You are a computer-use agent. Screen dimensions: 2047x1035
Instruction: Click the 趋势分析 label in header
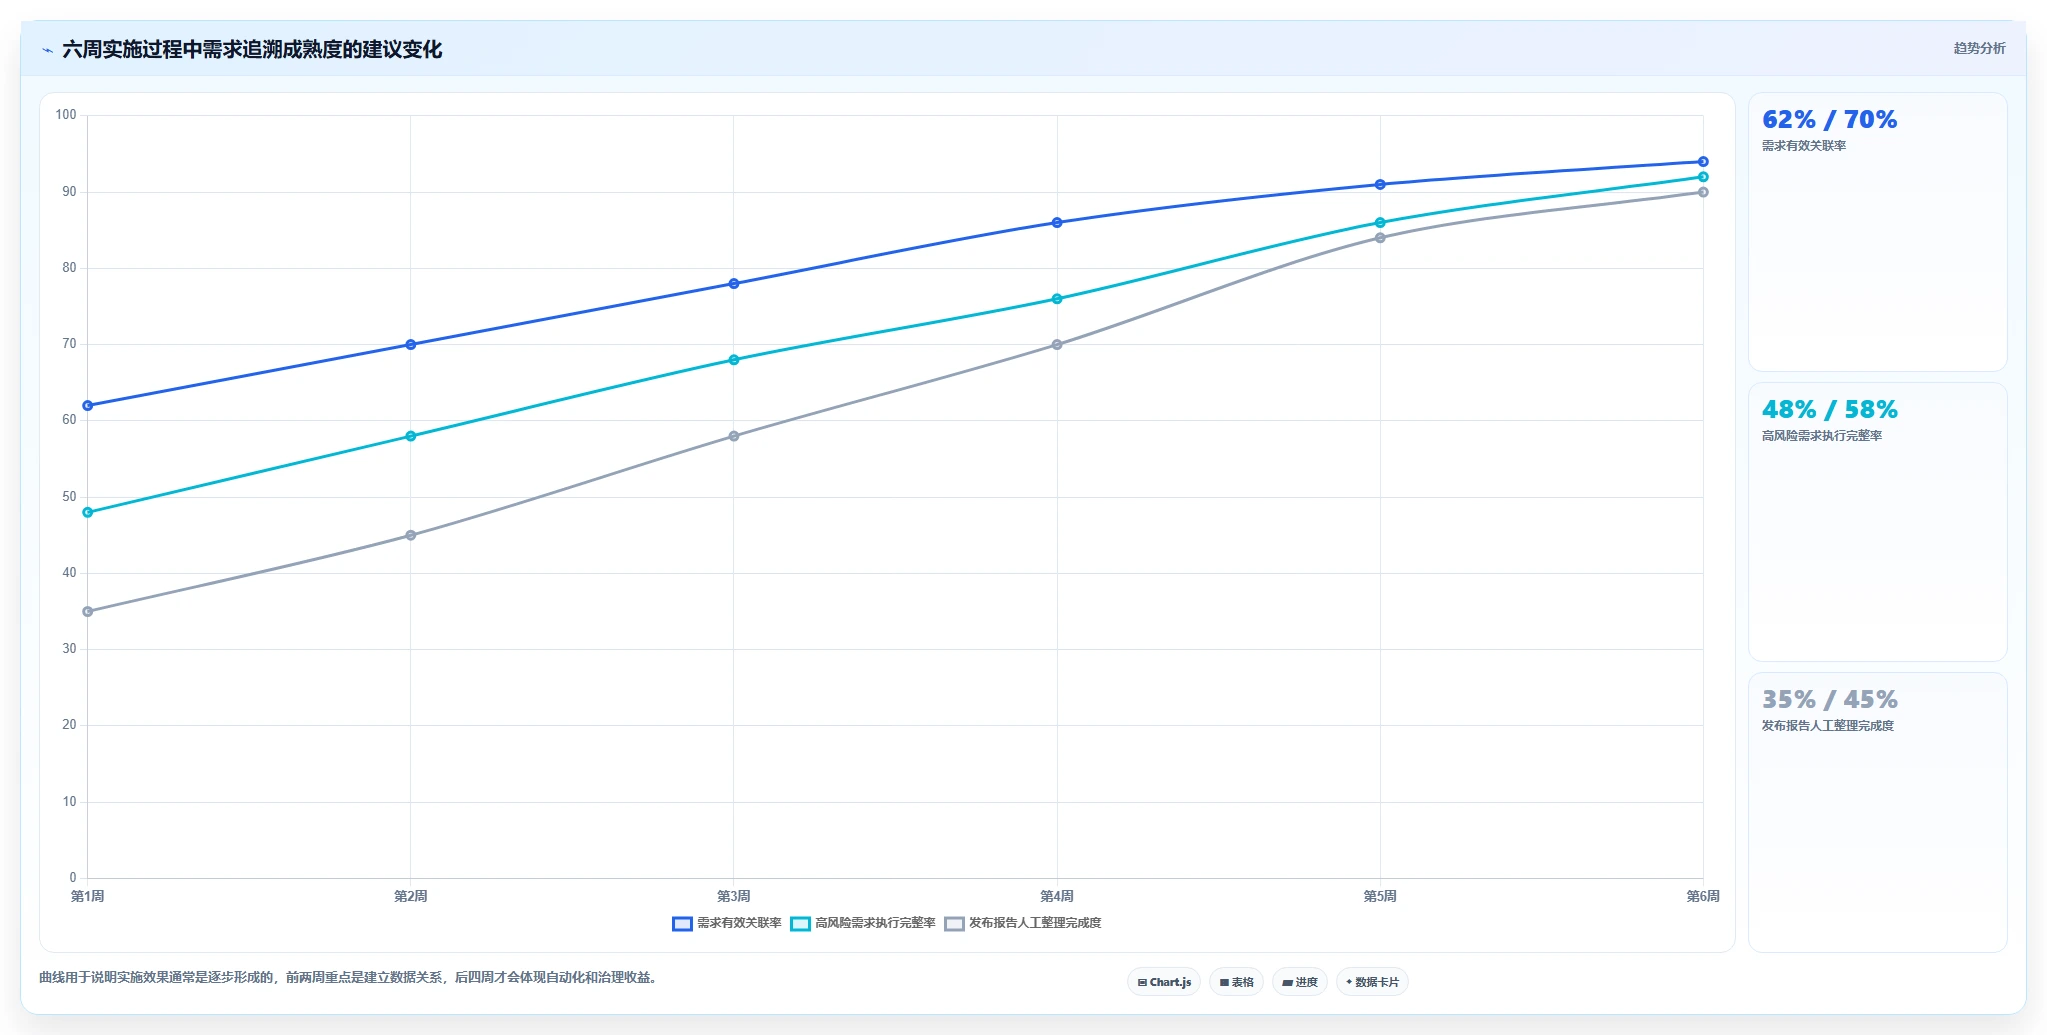(x=1979, y=48)
